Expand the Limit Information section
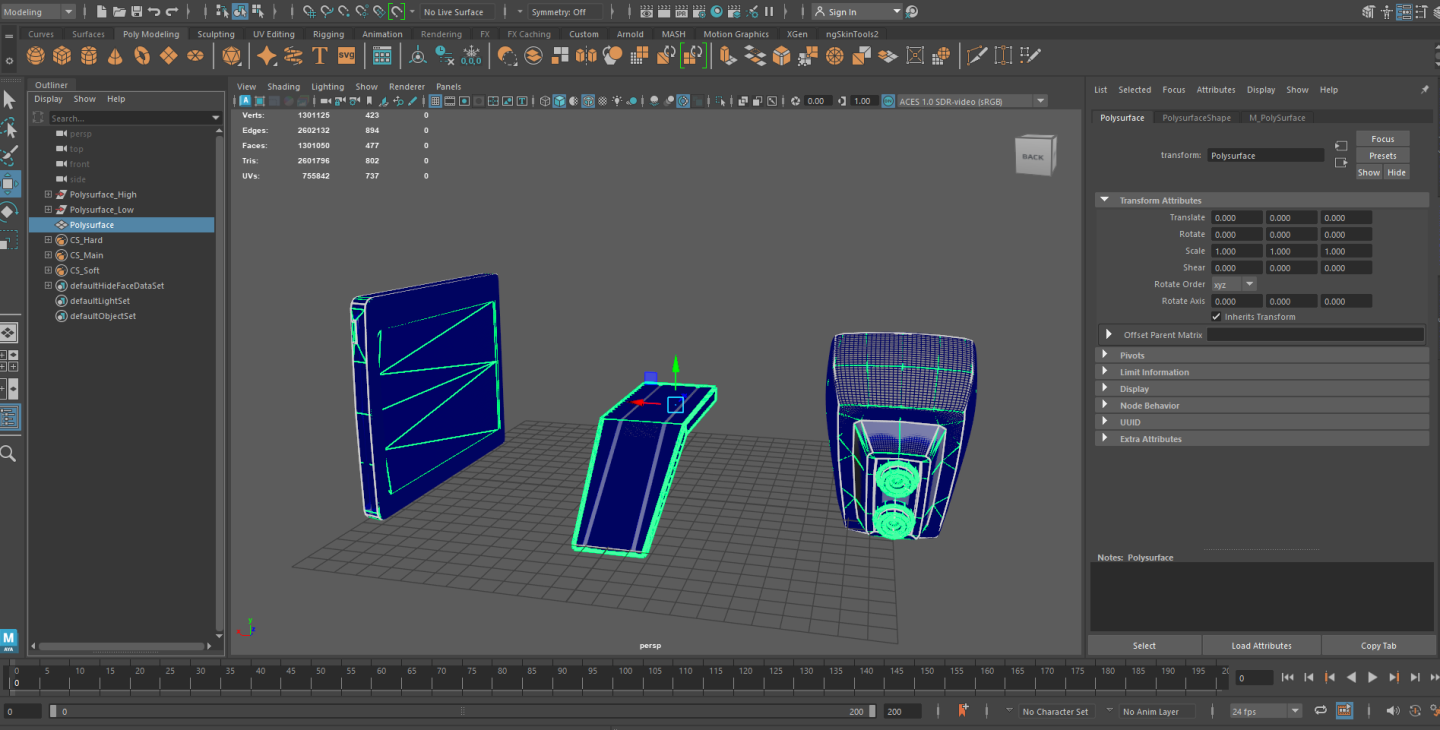The width and height of the screenshot is (1440, 730). 1105,372
